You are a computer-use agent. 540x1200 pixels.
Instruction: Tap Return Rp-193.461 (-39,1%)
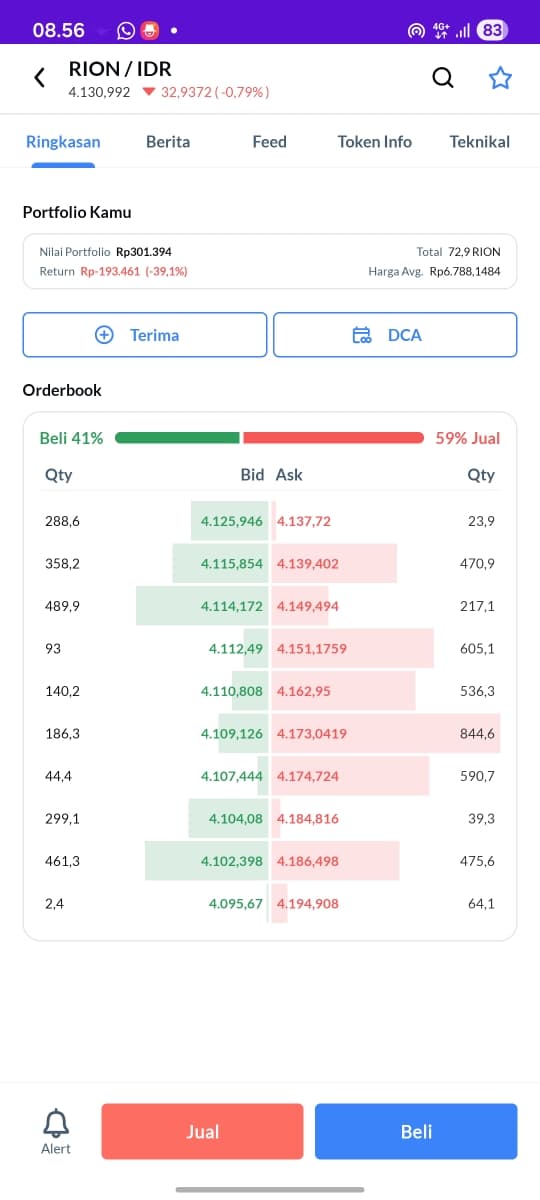(x=113, y=271)
